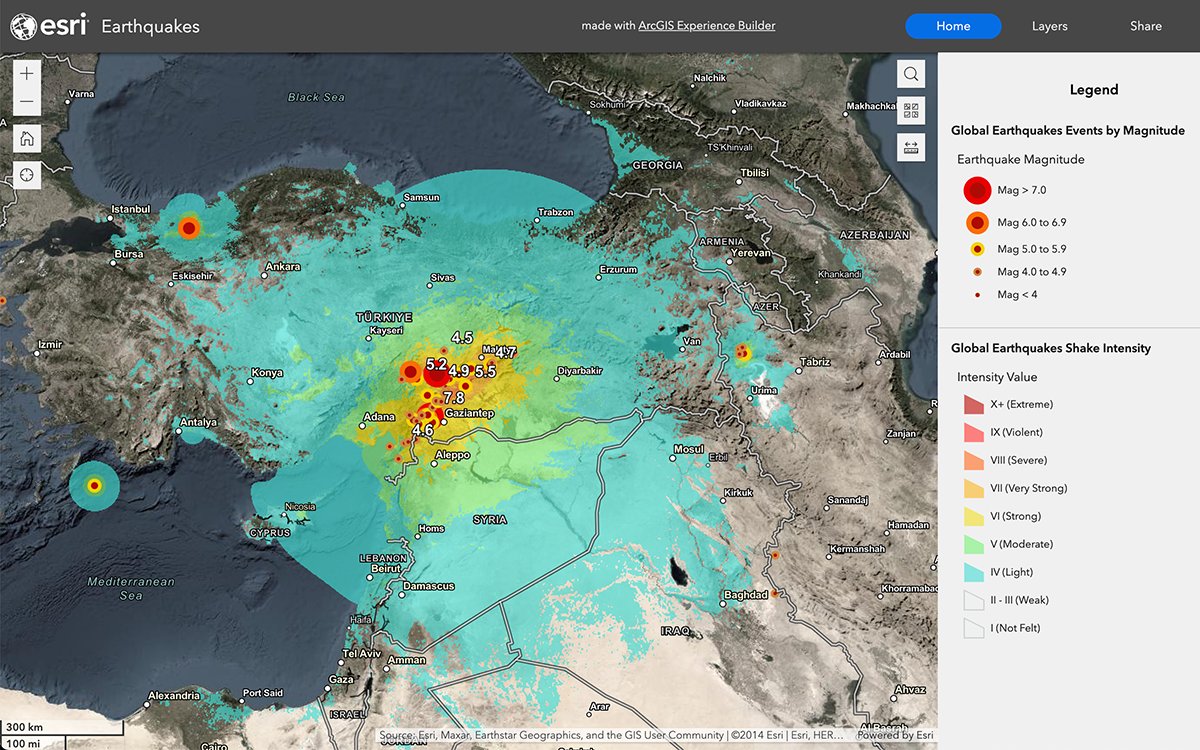This screenshot has width=1200, height=750.
Task: Switch to the Layers tab
Action: click(1049, 26)
